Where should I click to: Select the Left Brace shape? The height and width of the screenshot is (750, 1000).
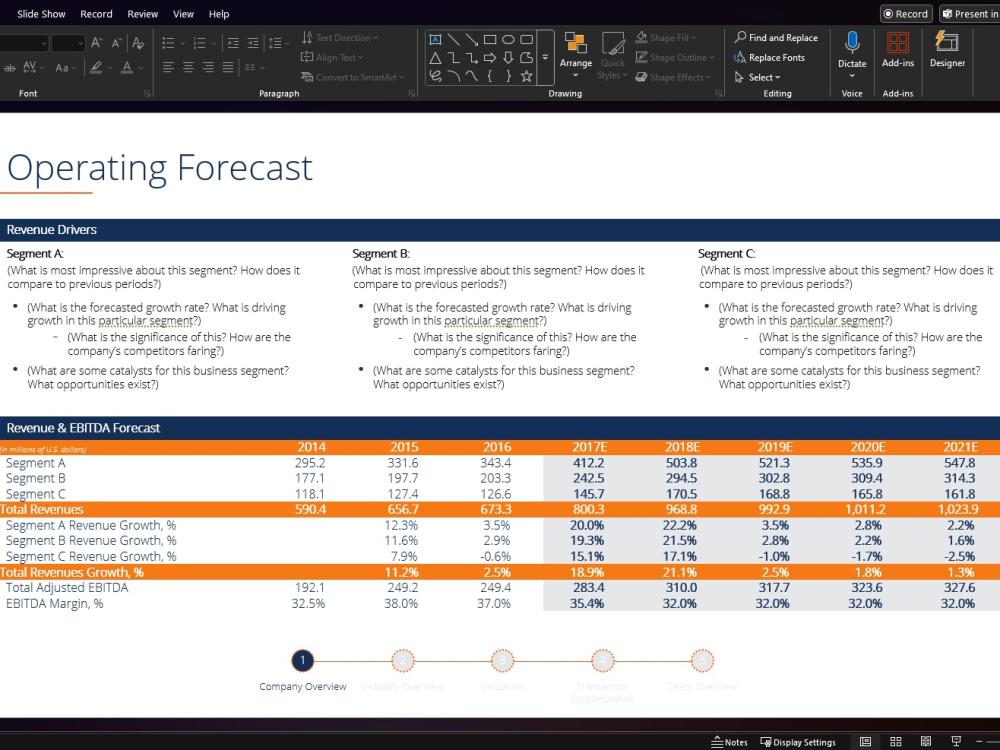click(x=490, y=77)
